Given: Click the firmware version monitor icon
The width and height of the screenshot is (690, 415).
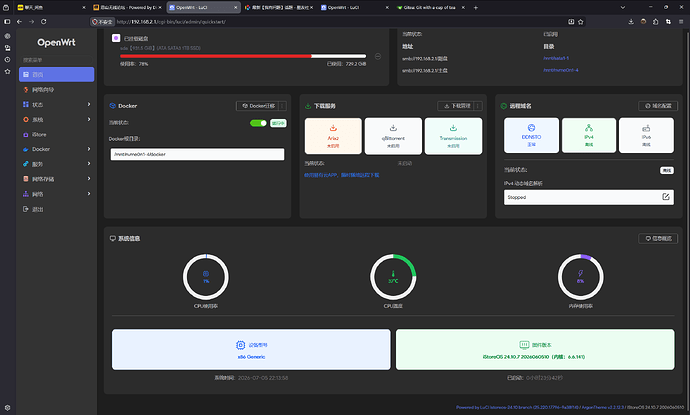Looking at the screenshot, I should point(524,345).
